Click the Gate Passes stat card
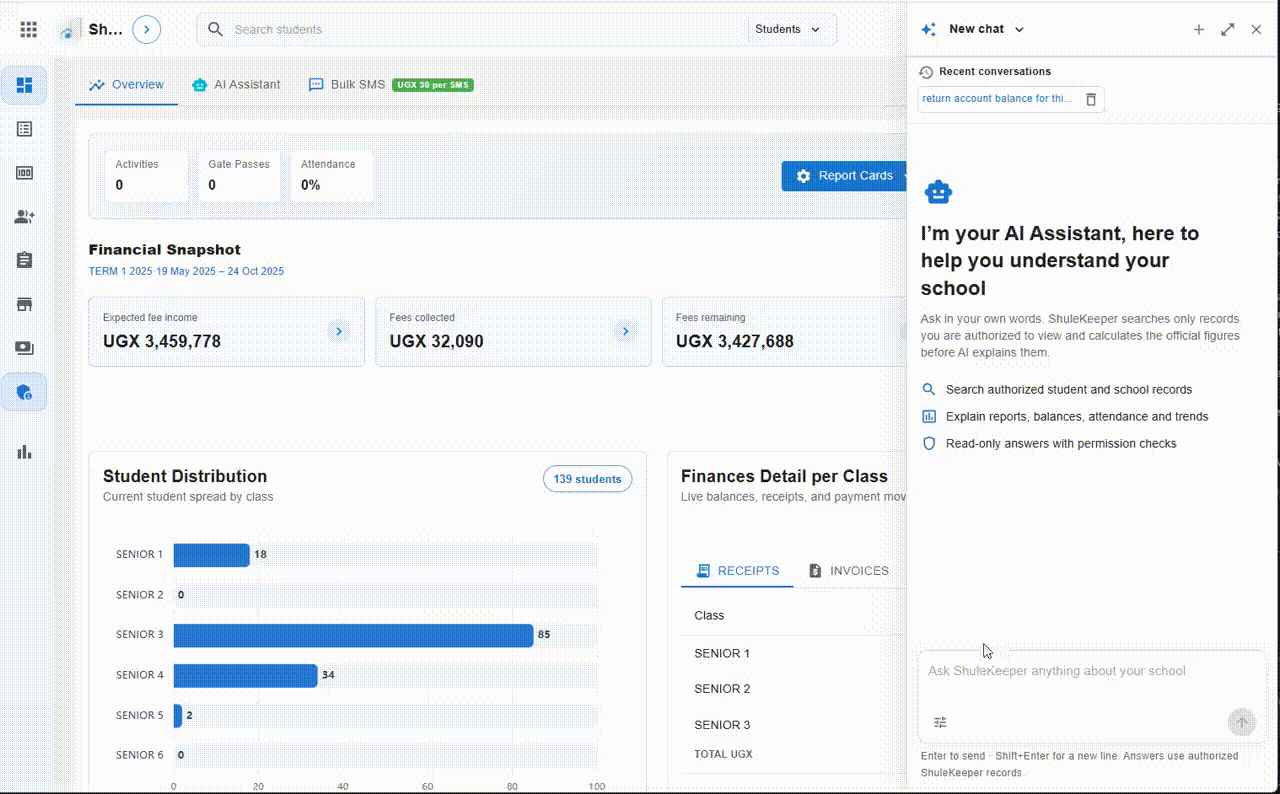Image resolution: width=1280 pixels, height=794 pixels. tap(239, 175)
